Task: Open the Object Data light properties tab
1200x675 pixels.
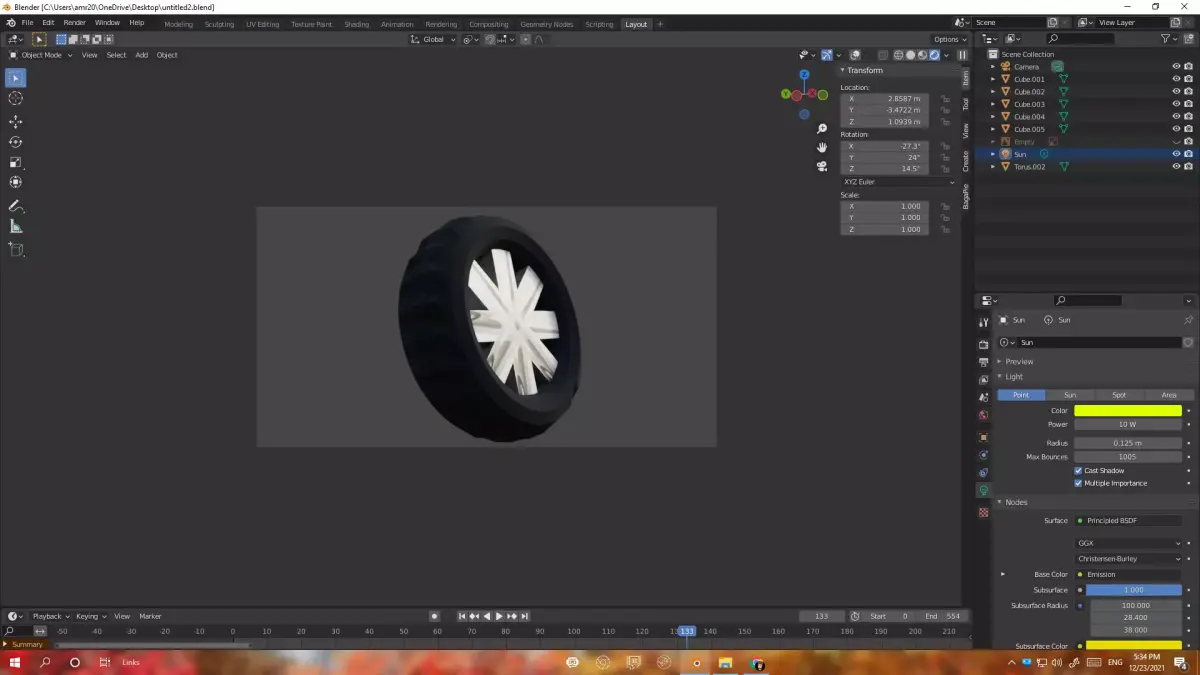Action: (x=983, y=491)
